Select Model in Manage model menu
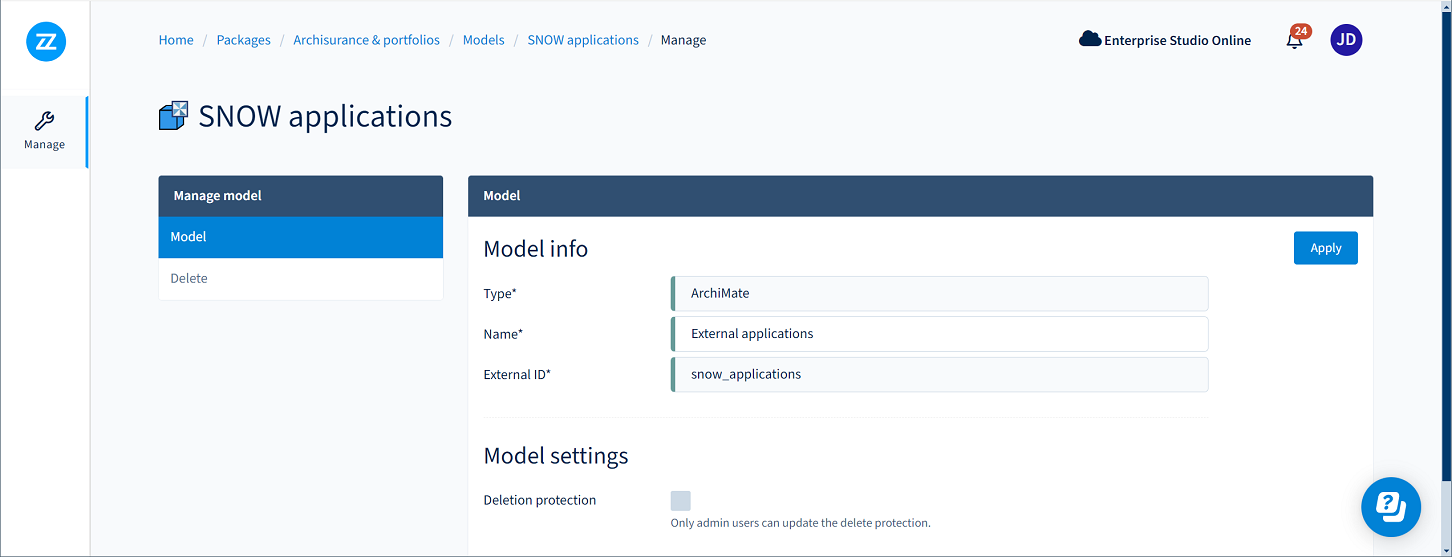 (x=300, y=237)
